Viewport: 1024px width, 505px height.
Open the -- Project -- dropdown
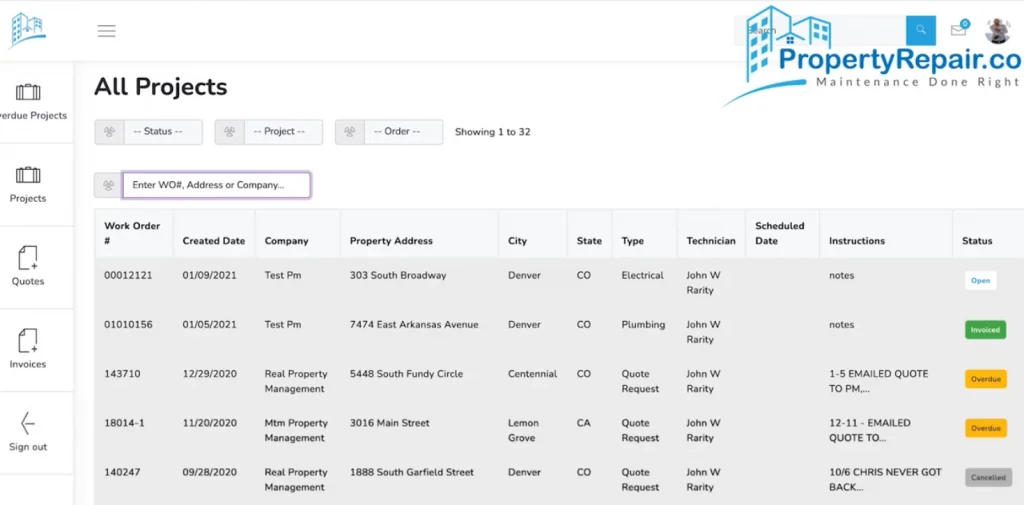click(283, 132)
